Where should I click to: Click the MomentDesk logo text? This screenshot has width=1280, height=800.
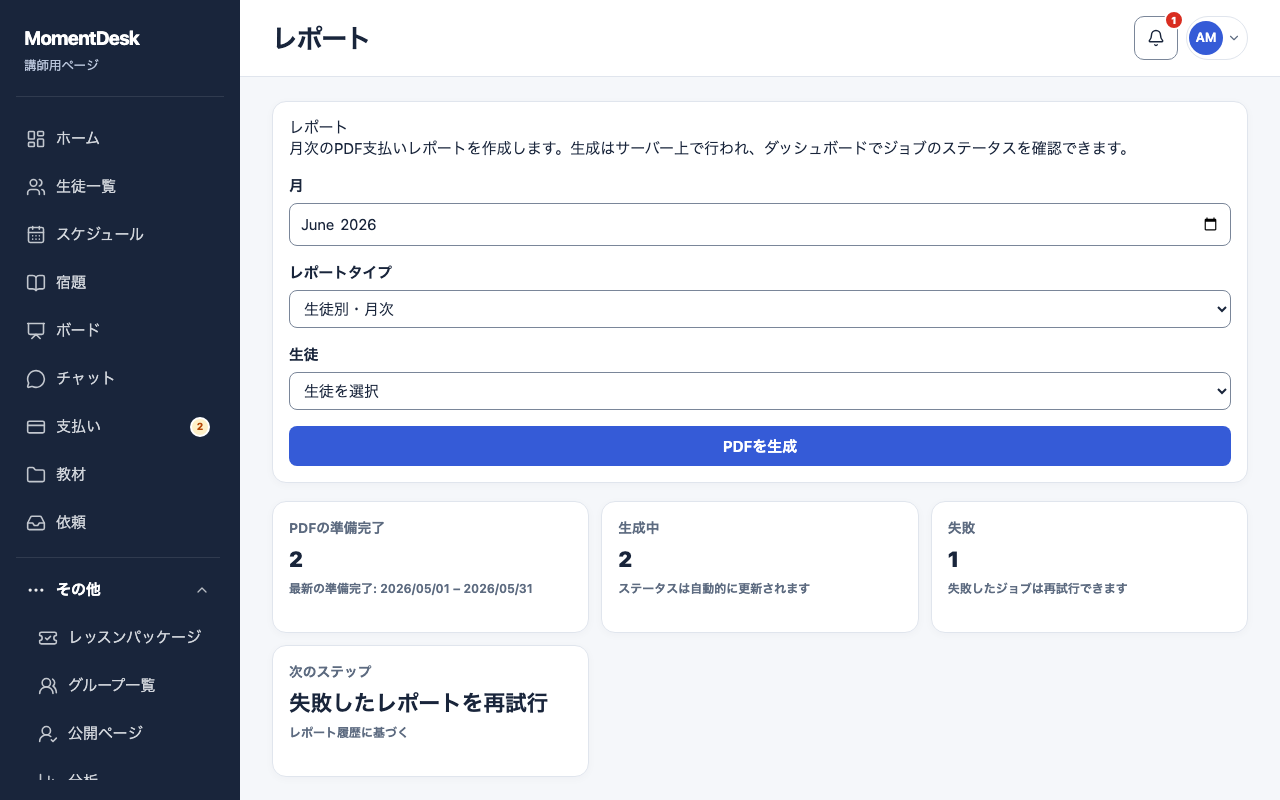82,39
